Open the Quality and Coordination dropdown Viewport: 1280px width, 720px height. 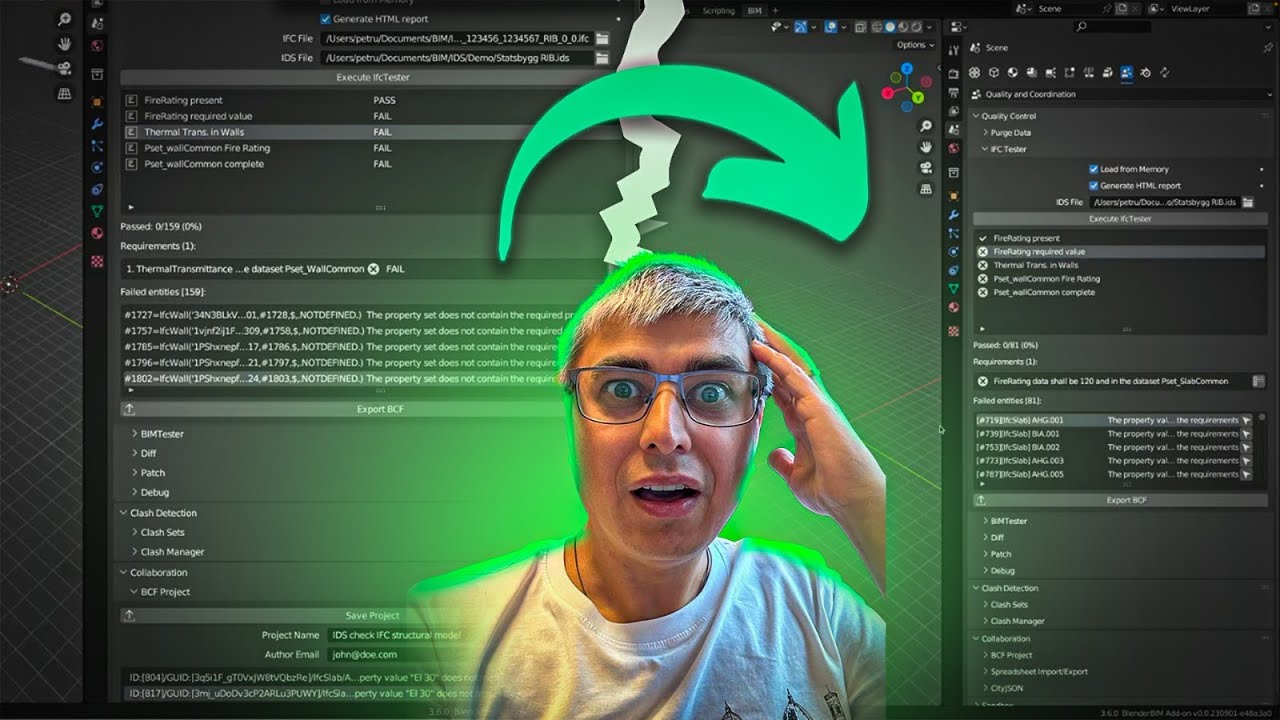[1120, 94]
